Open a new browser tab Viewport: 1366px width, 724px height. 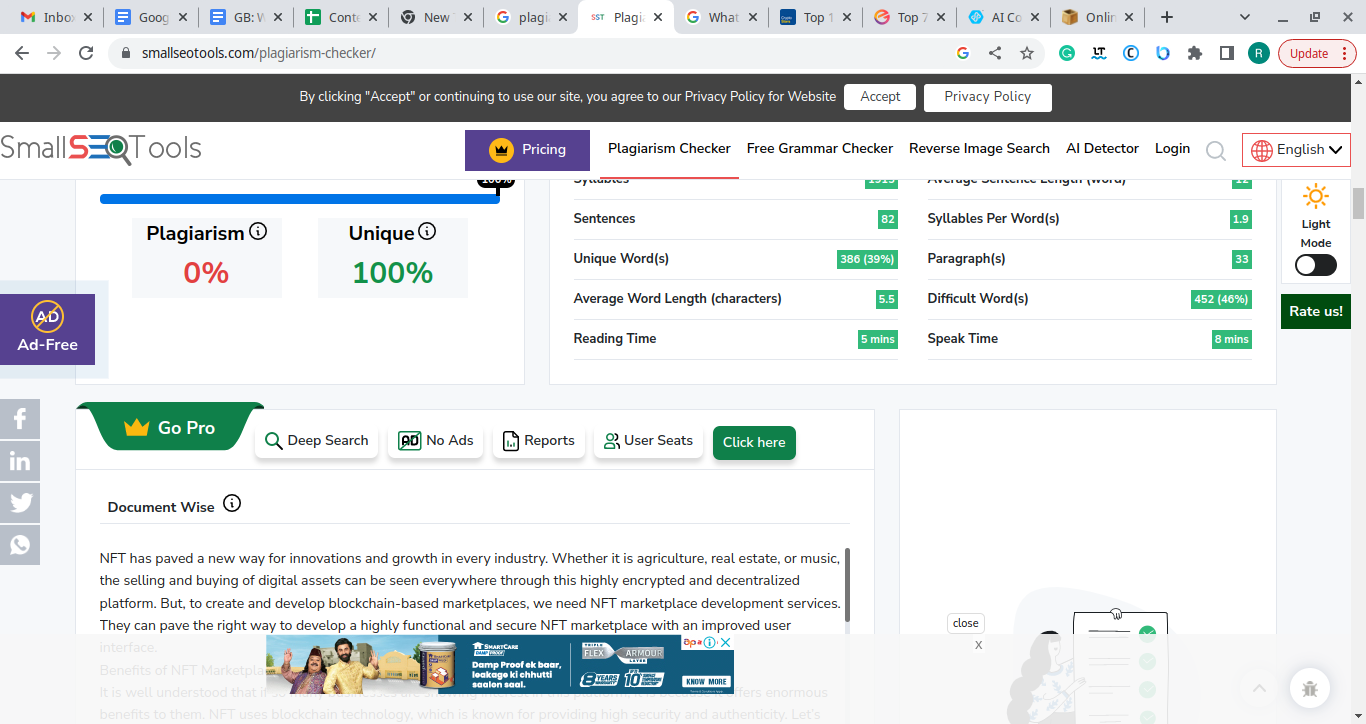click(x=1166, y=17)
